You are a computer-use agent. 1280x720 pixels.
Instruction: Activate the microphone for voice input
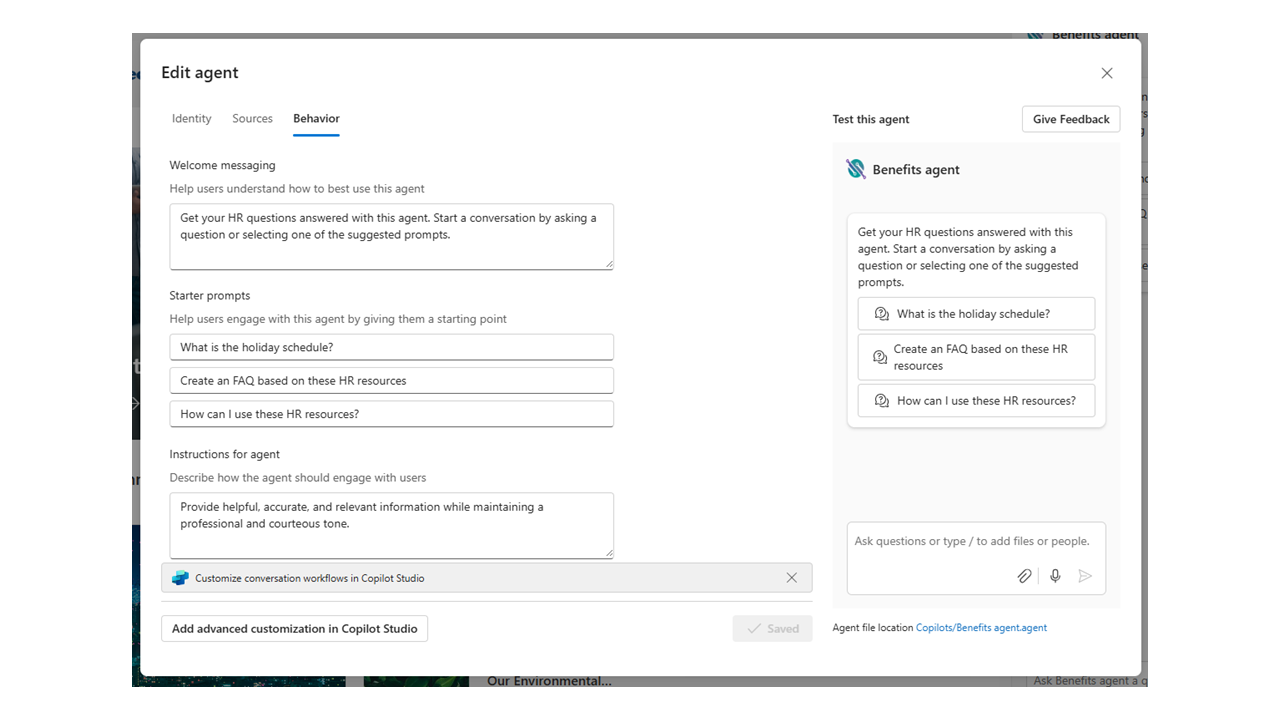[x=1055, y=576]
